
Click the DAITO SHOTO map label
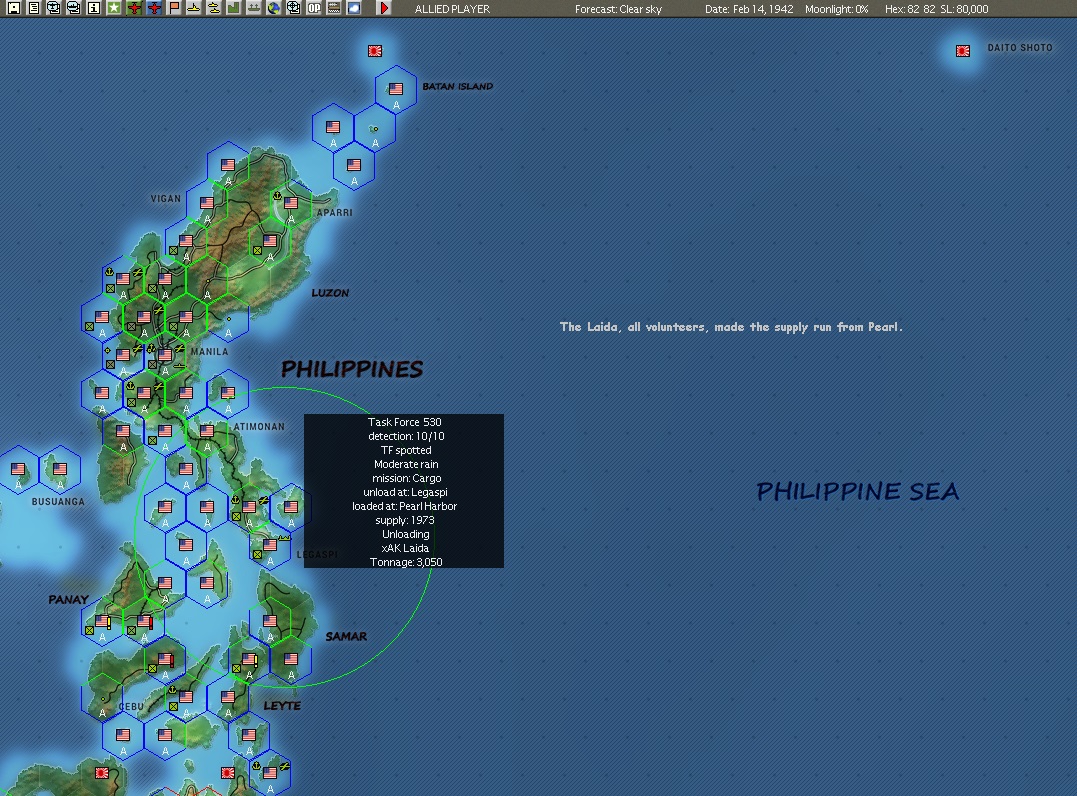[x=1019, y=48]
